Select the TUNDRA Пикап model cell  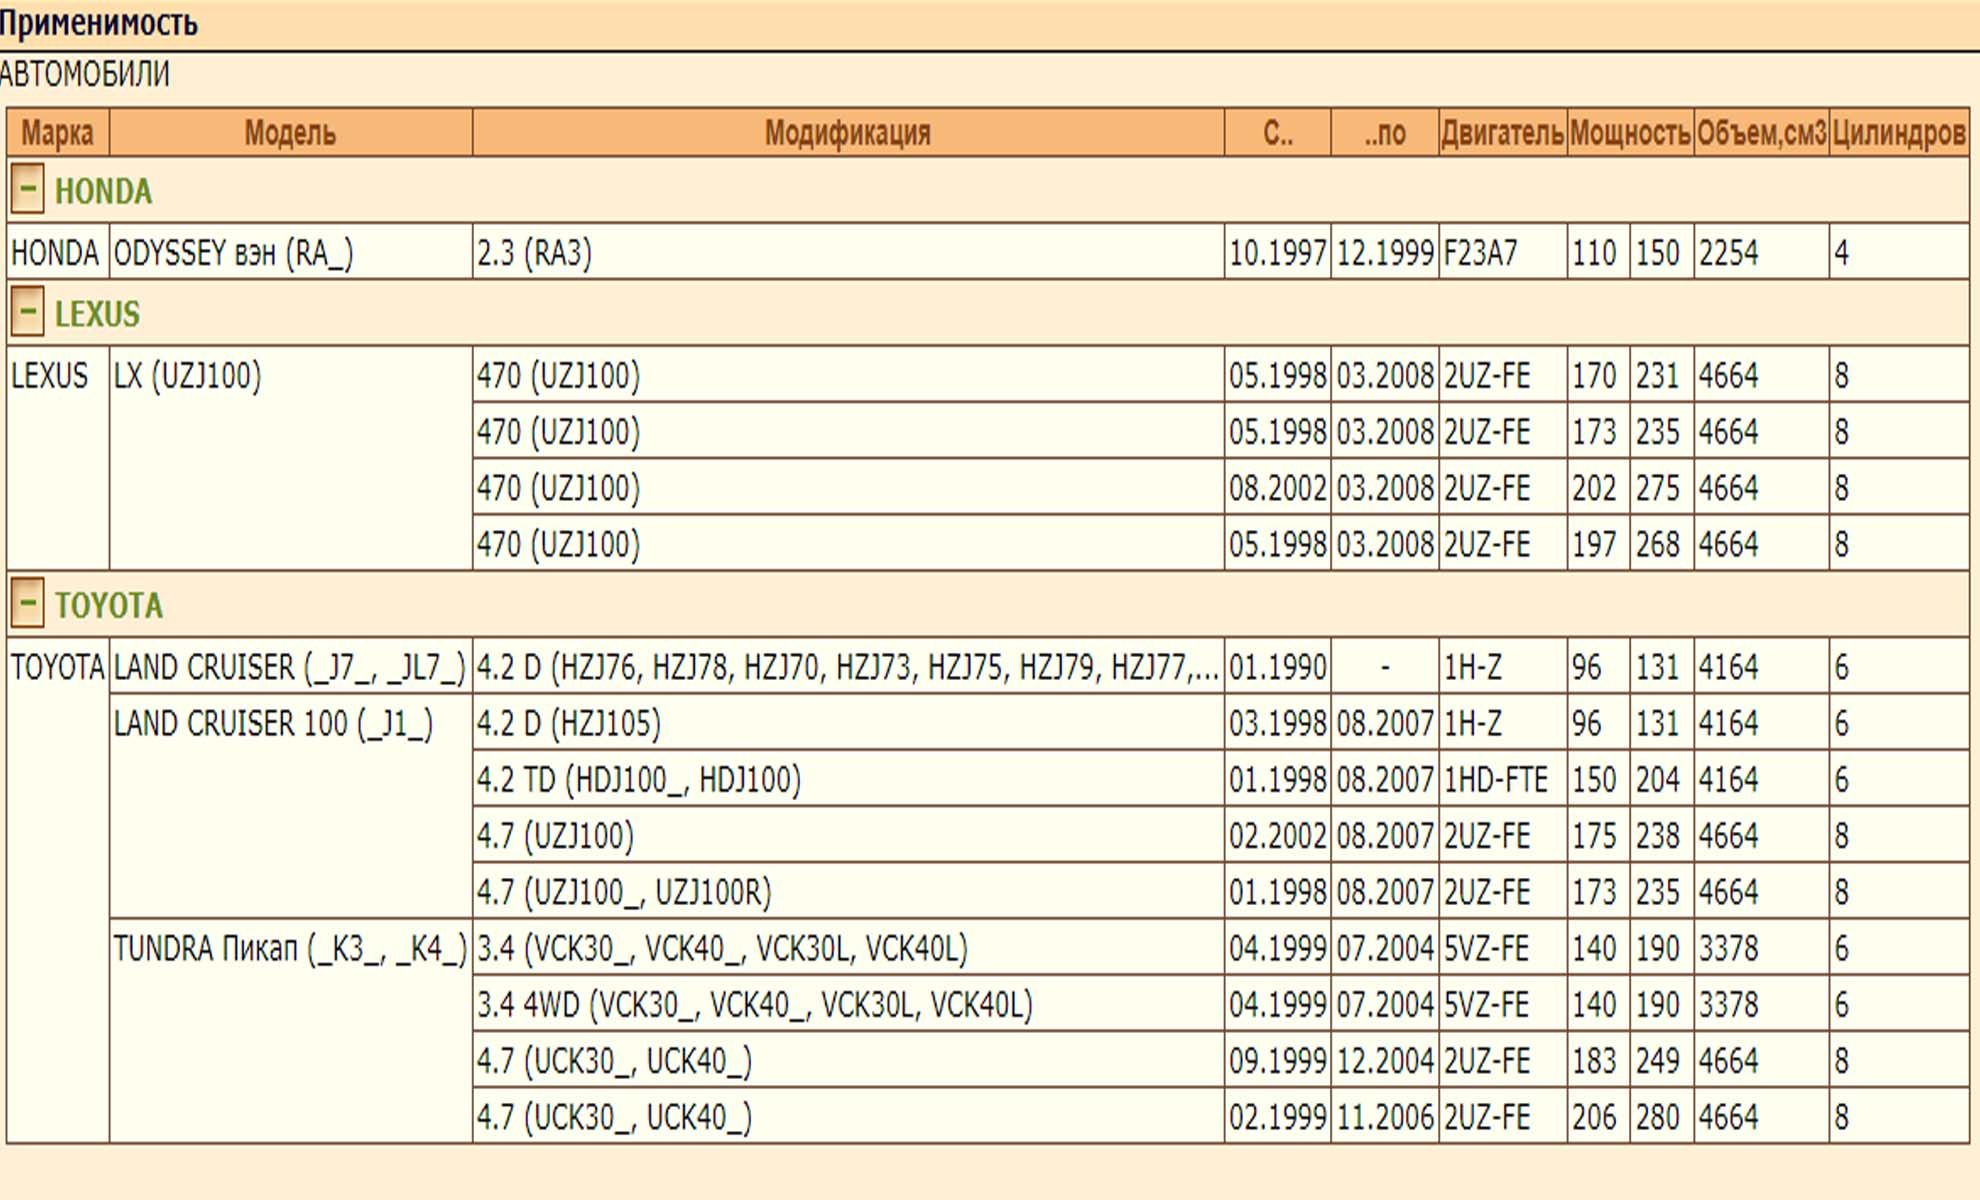pos(289,948)
